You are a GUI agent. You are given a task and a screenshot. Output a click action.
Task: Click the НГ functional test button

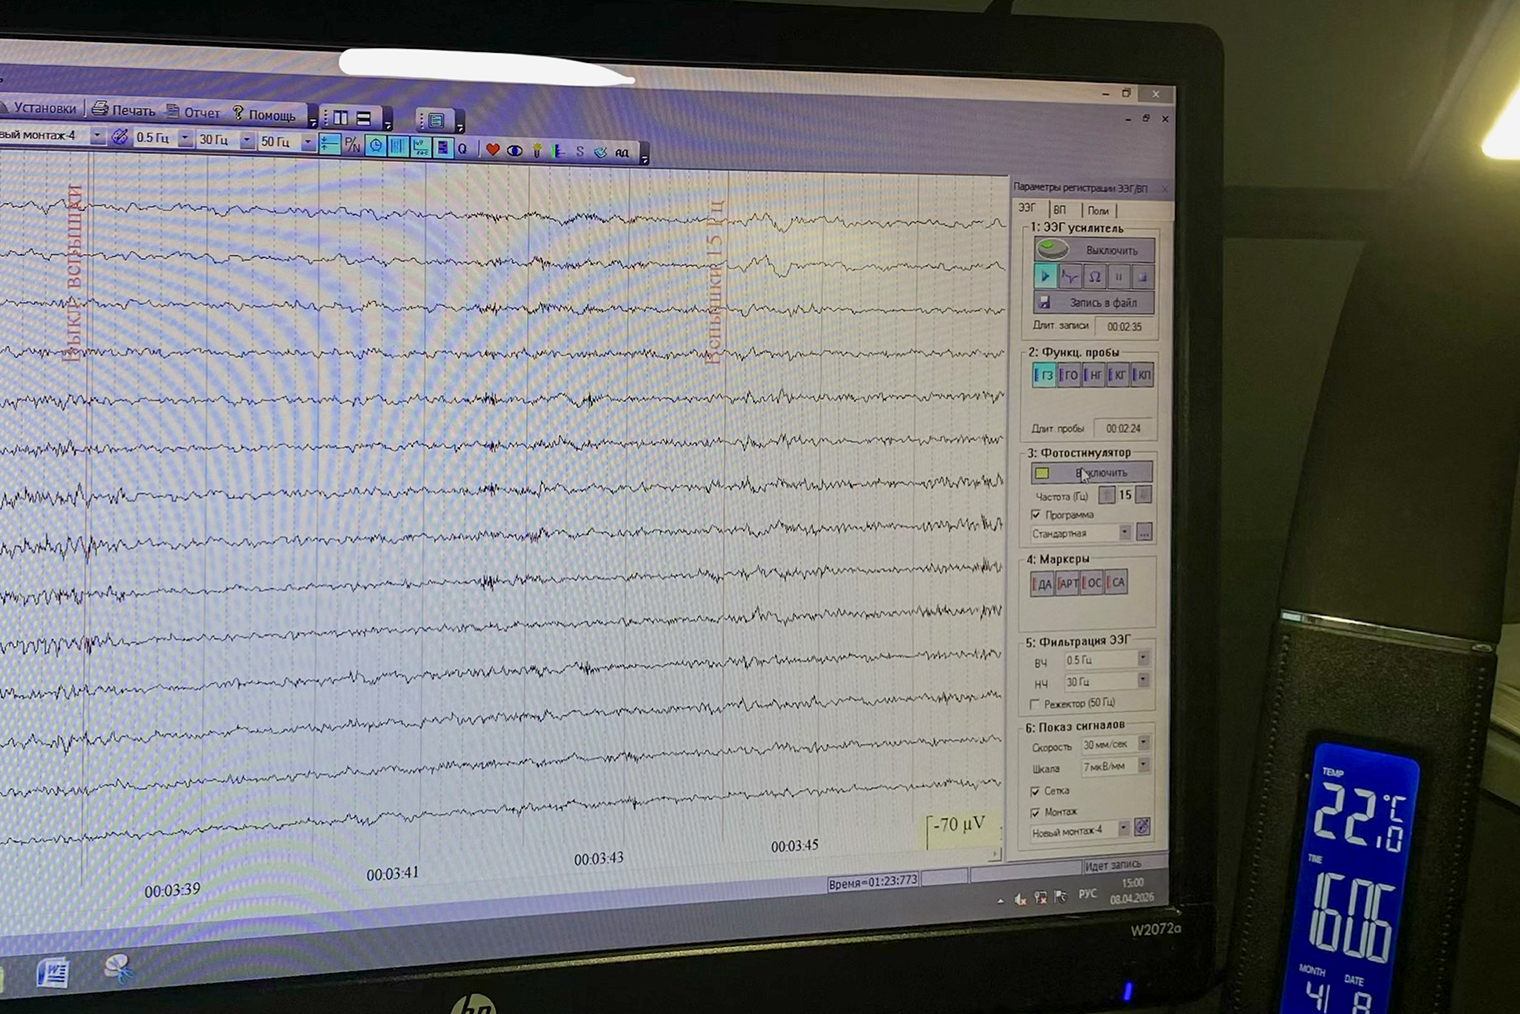(x=1093, y=375)
